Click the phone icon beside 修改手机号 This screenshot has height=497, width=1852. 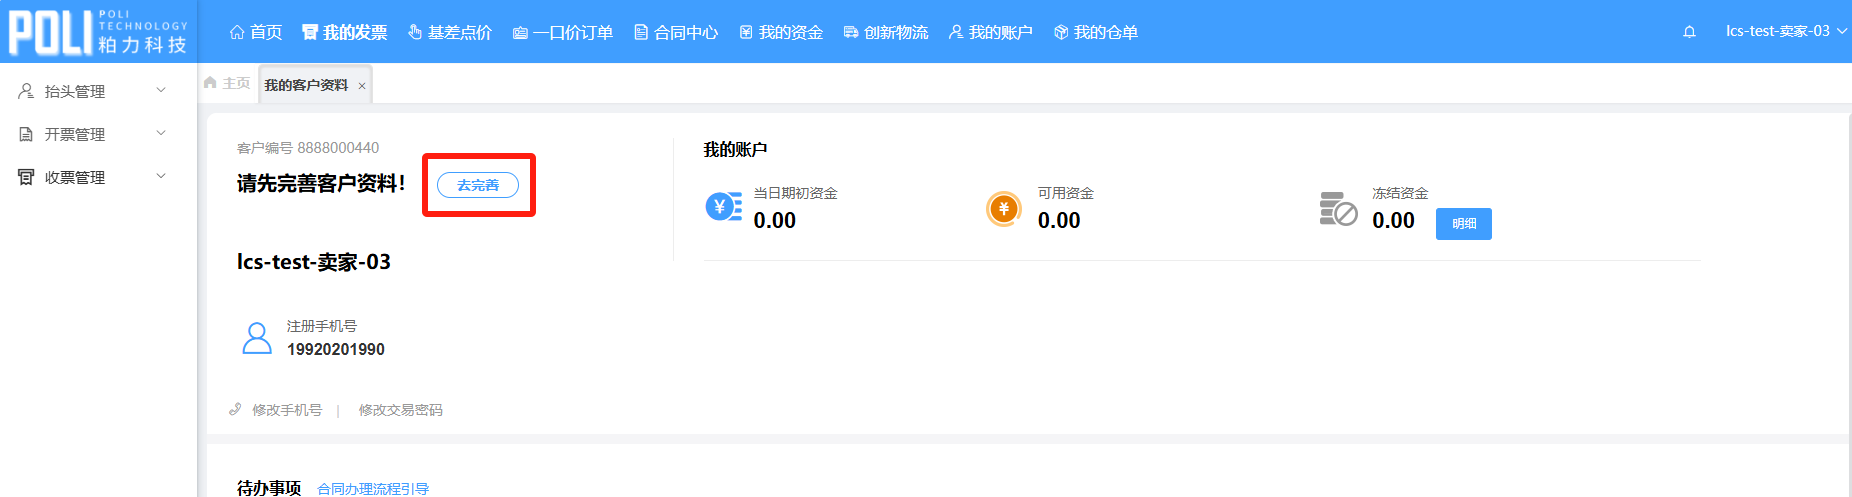[235, 409]
